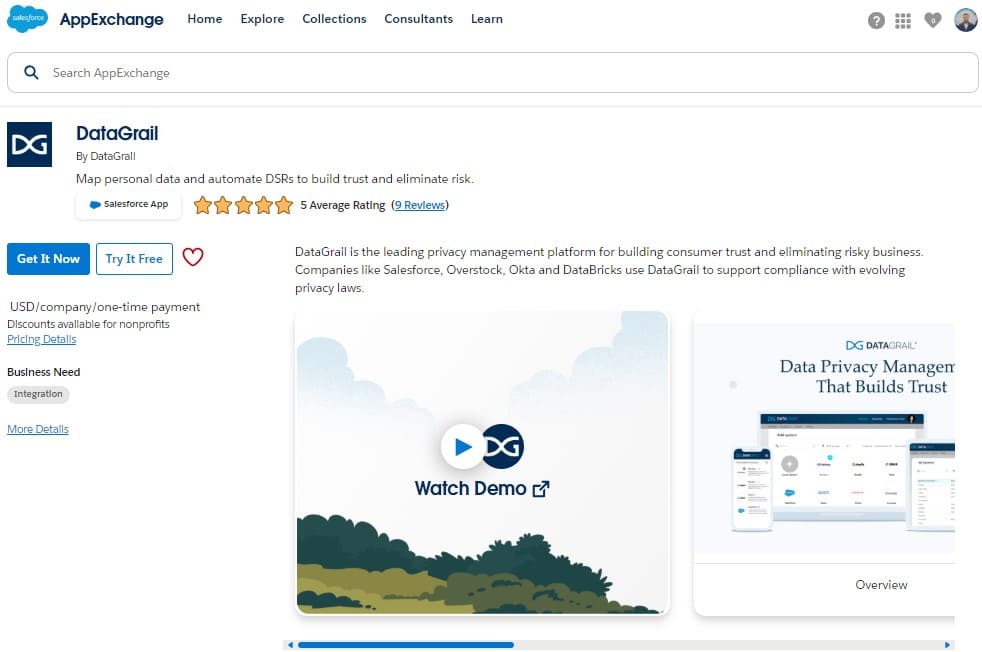Click the 5 Average Rating text
This screenshot has height=652, width=982.
click(x=343, y=205)
